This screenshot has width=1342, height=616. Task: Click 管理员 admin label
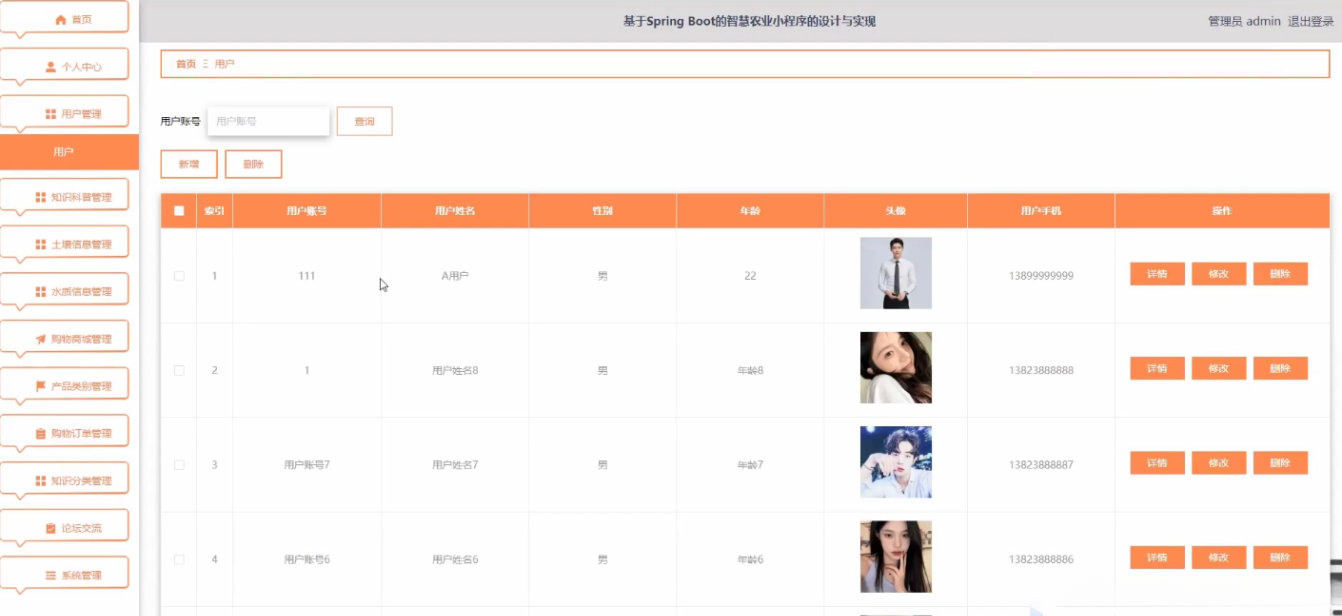coord(1244,21)
